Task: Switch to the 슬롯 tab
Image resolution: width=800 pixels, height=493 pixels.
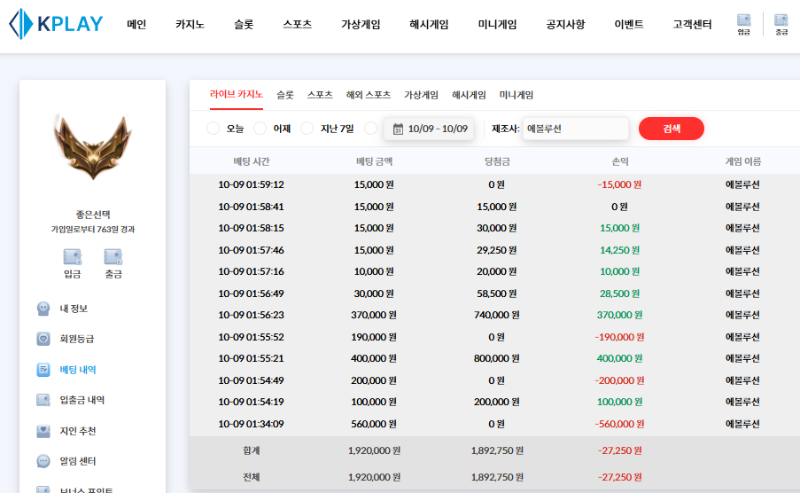Action: tap(285, 95)
